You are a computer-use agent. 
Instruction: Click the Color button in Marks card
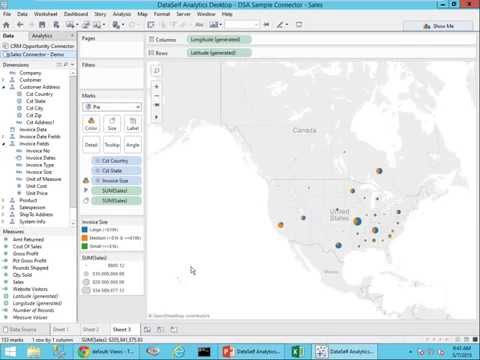pos(91,124)
